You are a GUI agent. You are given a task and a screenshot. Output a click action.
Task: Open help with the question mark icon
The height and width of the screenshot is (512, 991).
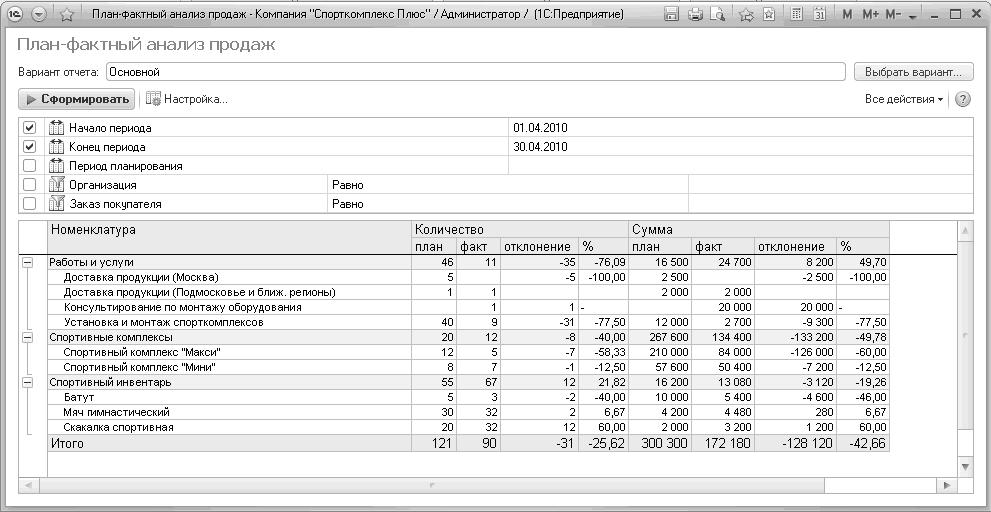click(963, 99)
